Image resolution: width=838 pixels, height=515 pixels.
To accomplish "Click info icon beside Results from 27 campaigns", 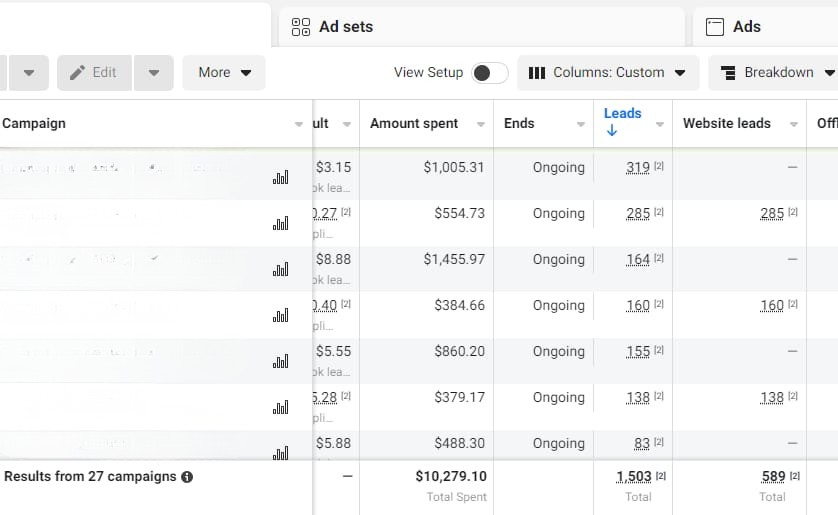I will 187,477.
